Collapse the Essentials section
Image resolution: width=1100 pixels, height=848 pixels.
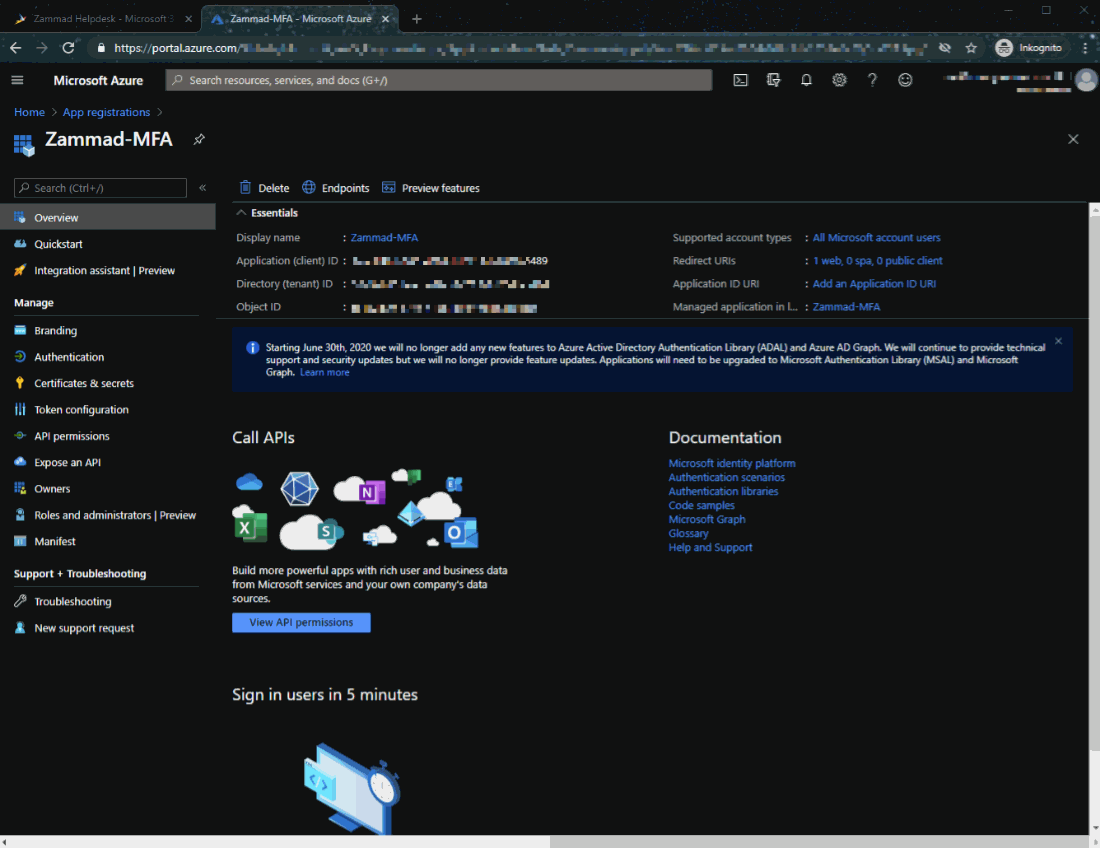tap(267, 213)
